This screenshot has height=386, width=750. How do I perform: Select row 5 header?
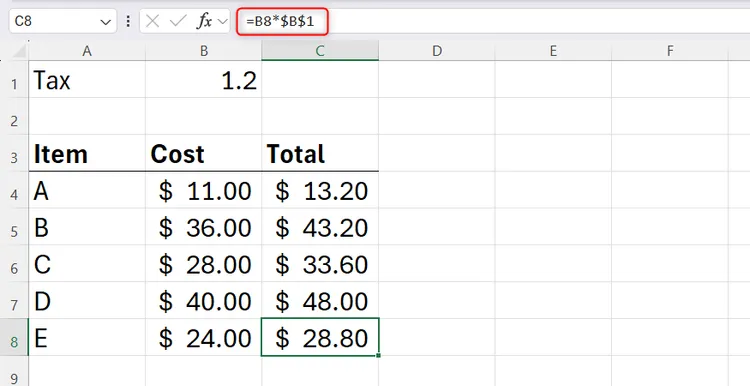tap(14, 227)
